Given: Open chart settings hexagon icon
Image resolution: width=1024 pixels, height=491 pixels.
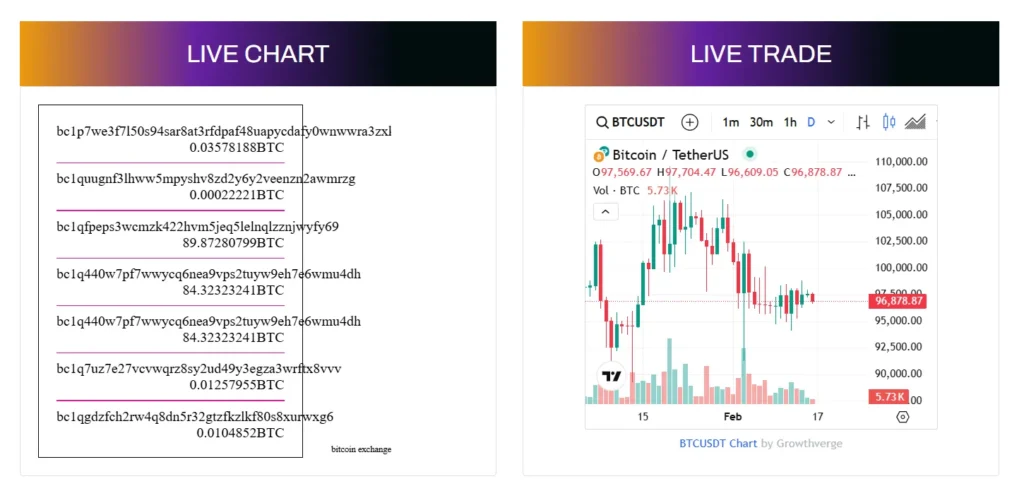Looking at the screenshot, I should (902, 416).
